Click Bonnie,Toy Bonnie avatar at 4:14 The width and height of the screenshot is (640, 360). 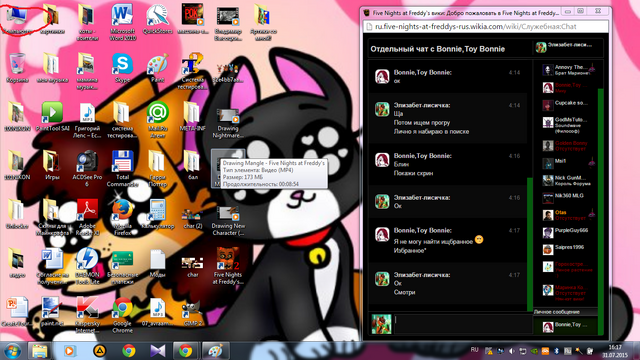382,76
